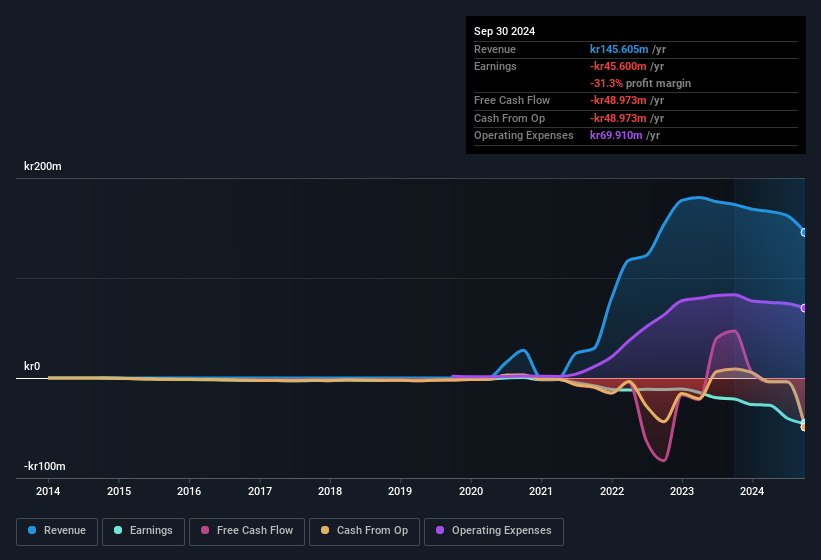Image resolution: width=821 pixels, height=560 pixels.
Task: Click the Earnings label in tooltip
Action: click(495, 66)
